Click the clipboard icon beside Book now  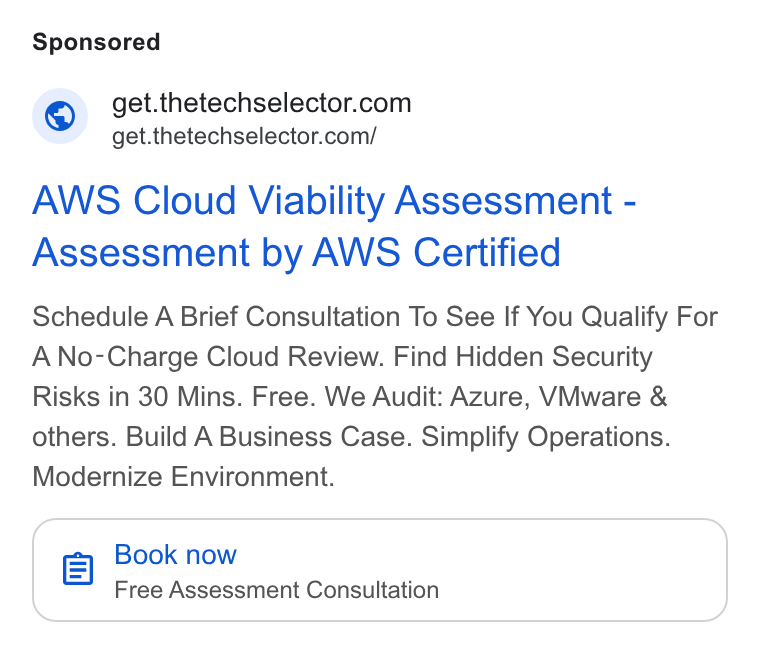(x=78, y=569)
